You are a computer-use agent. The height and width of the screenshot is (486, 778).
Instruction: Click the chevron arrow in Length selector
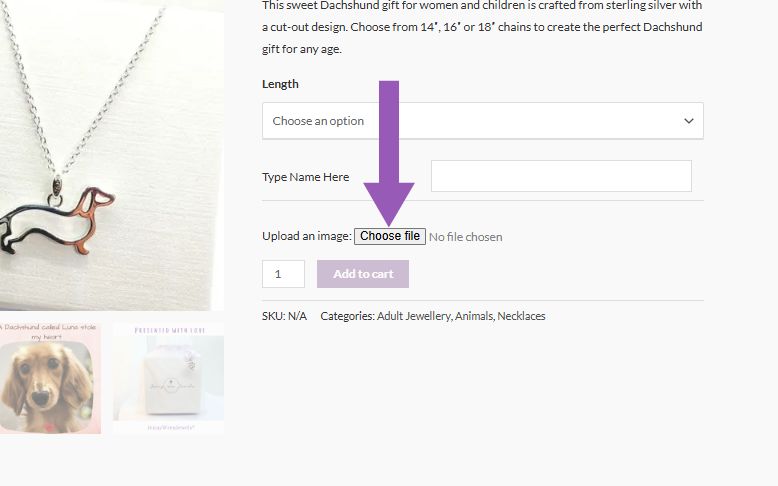tap(689, 121)
